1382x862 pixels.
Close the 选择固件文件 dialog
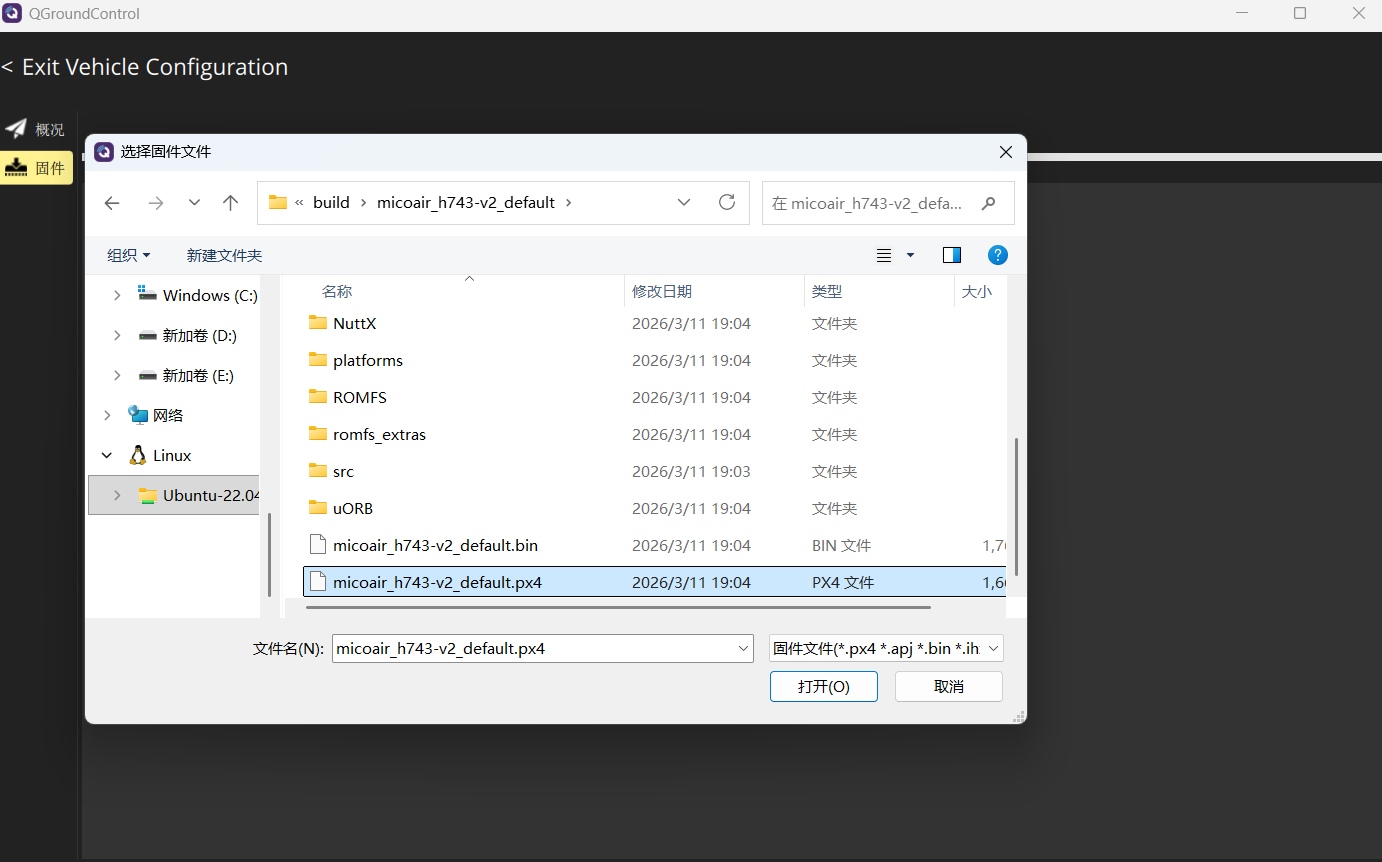pyautogui.click(x=1006, y=152)
